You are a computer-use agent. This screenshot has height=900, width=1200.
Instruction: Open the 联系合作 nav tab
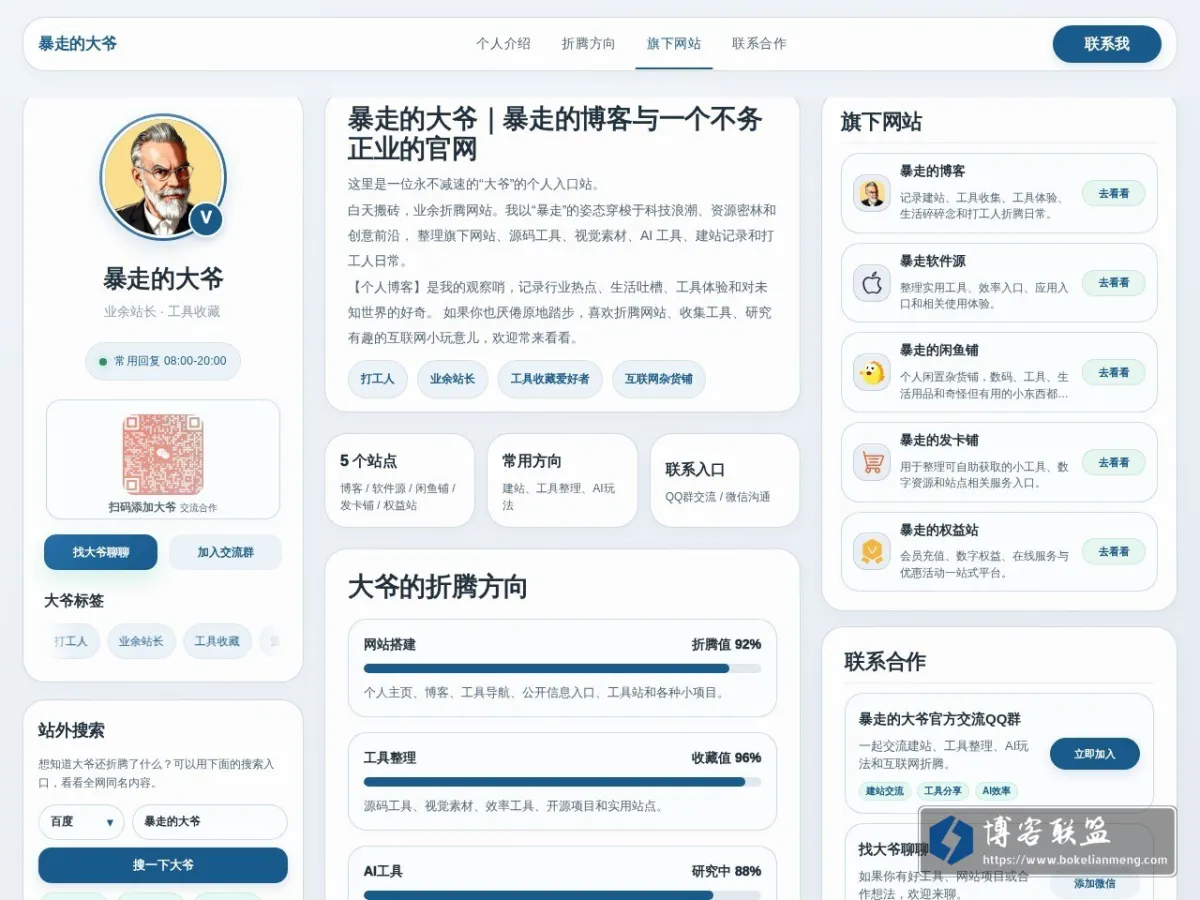pos(759,44)
